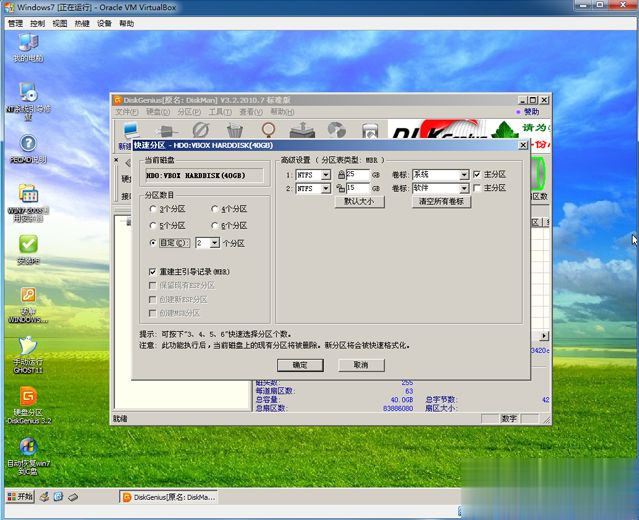Click the Default Size button
This screenshot has height=520, width=639.
click(x=359, y=201)
